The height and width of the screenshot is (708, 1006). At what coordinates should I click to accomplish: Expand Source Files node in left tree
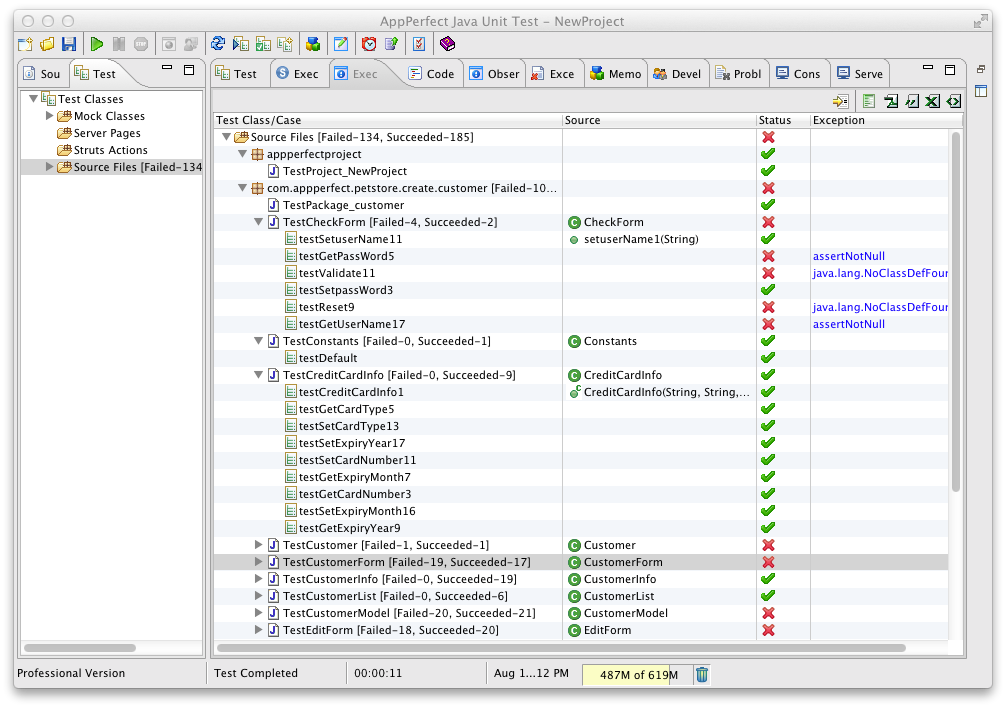coord(49,167)
